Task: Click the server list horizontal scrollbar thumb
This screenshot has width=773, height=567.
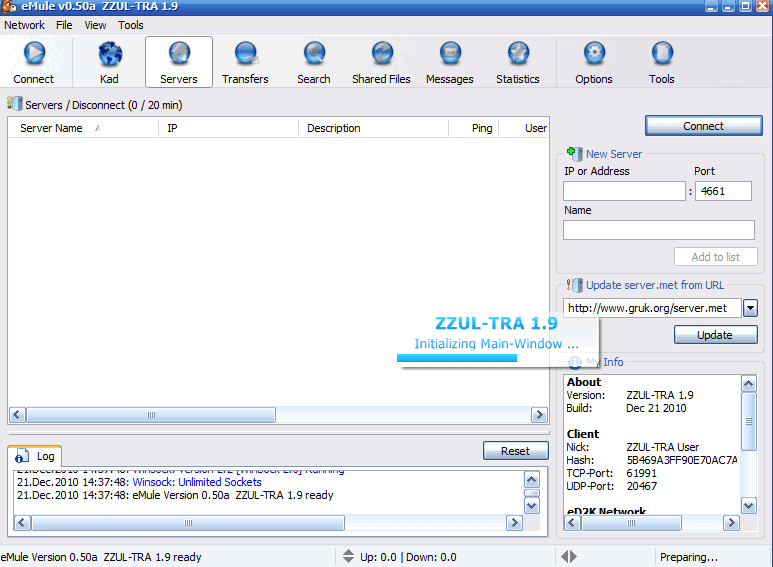Action: pyautogui.click(x=151, y=415)
